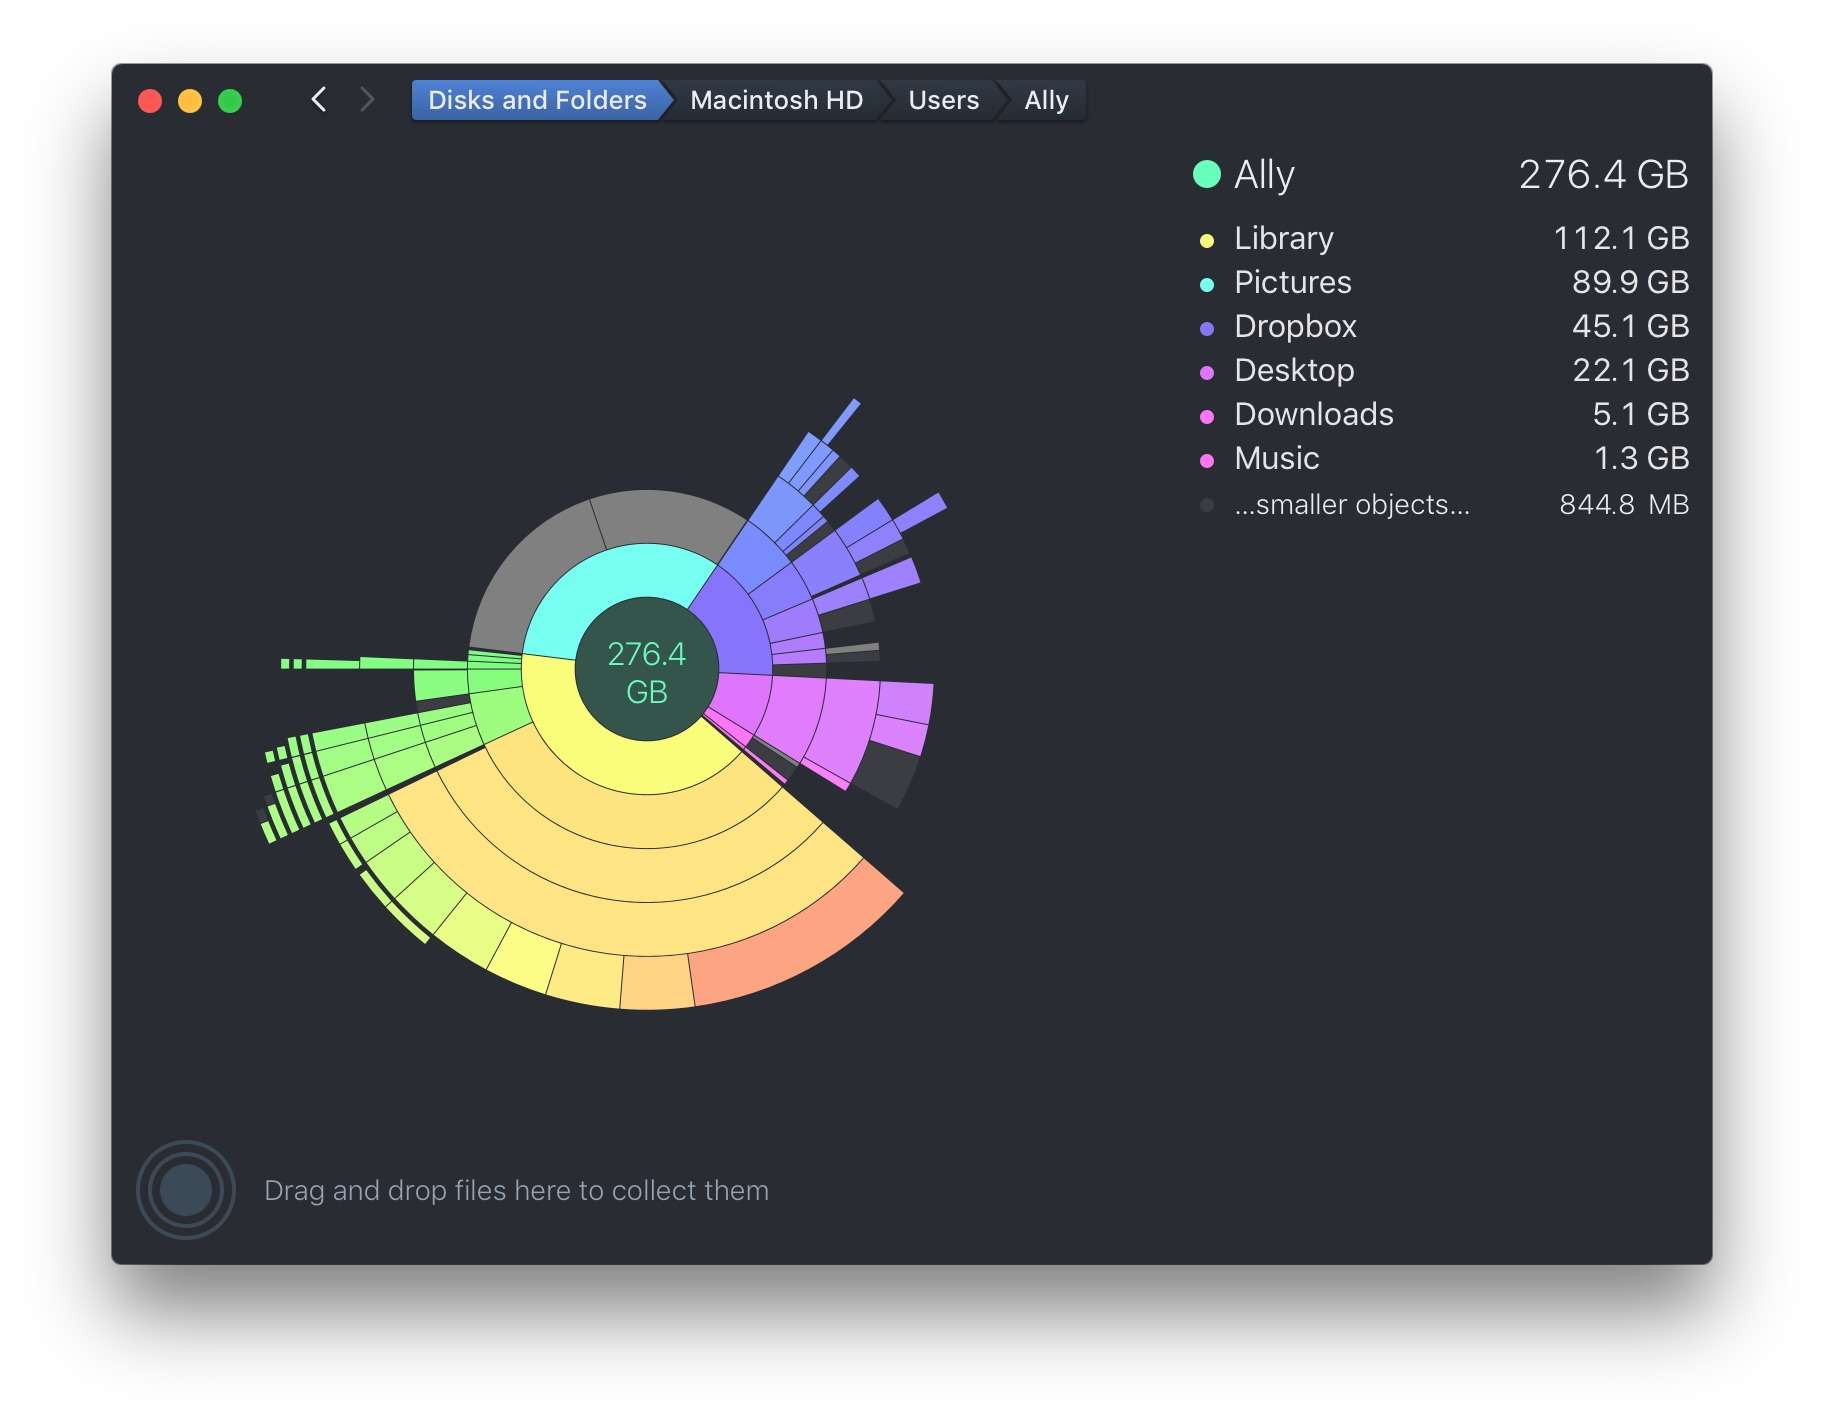Select Disks and Folders in the breadcrumb
Screen dimensions: 1824x1424
pyautogui.click(x=536, y=100)
